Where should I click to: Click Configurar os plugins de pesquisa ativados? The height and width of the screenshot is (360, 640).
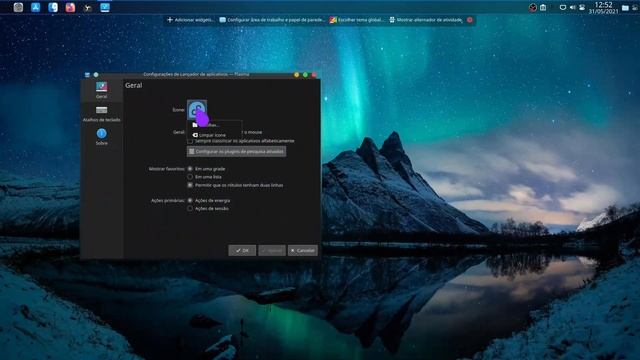coord(236,151)
